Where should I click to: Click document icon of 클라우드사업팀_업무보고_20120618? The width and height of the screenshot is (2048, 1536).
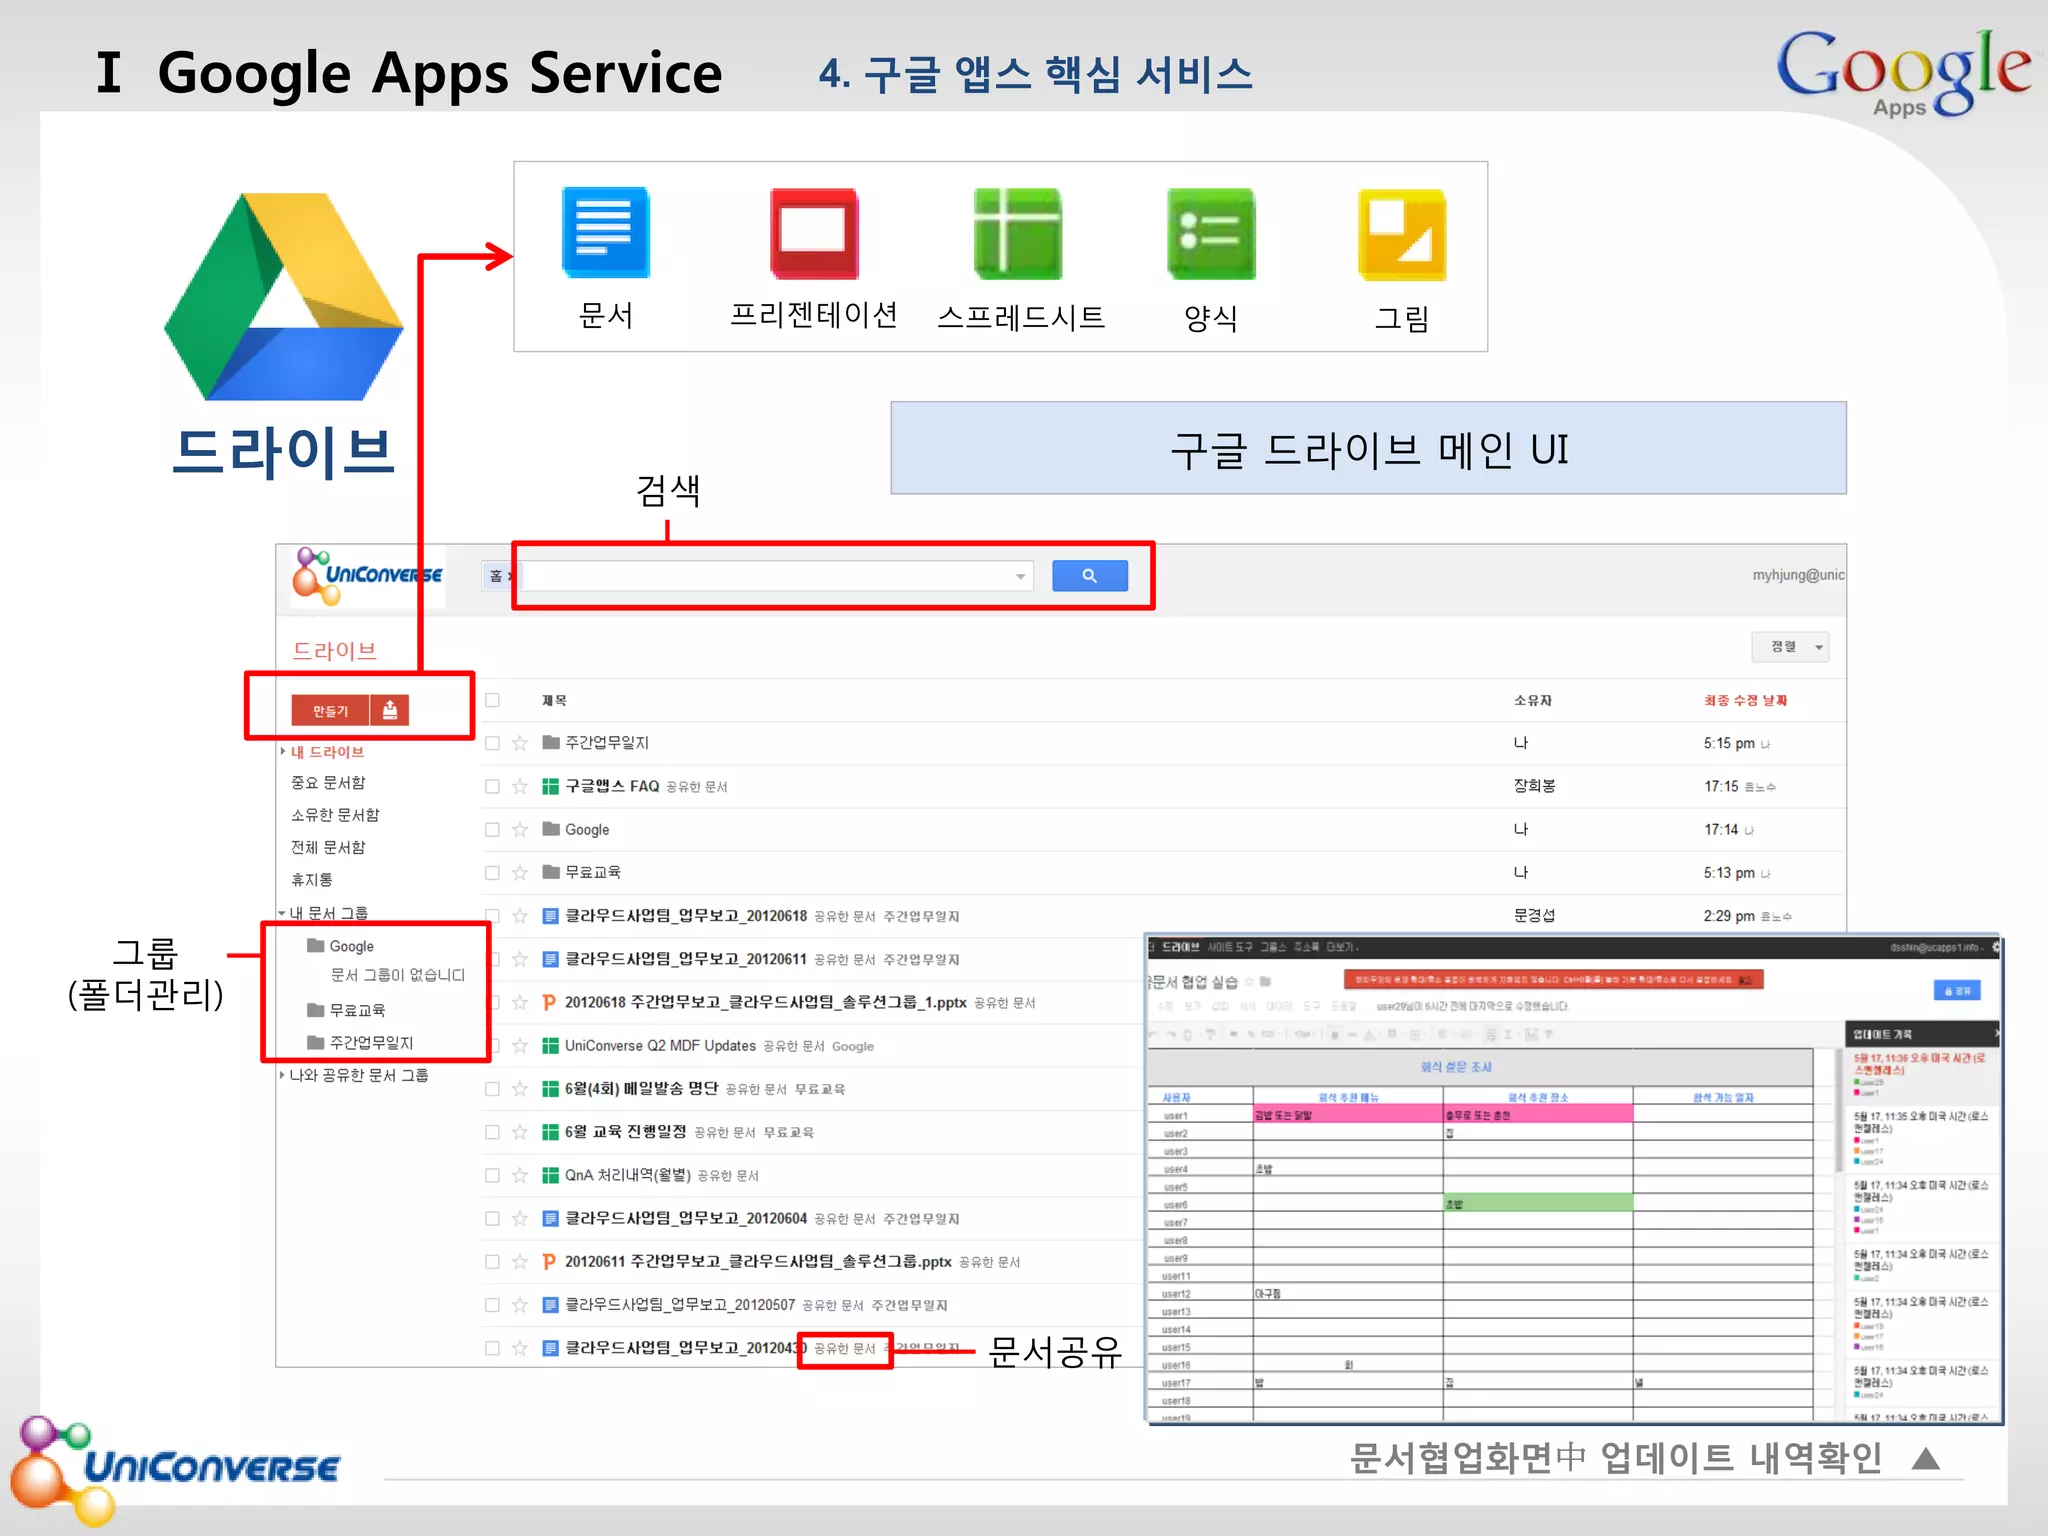(x=550, y=916)
